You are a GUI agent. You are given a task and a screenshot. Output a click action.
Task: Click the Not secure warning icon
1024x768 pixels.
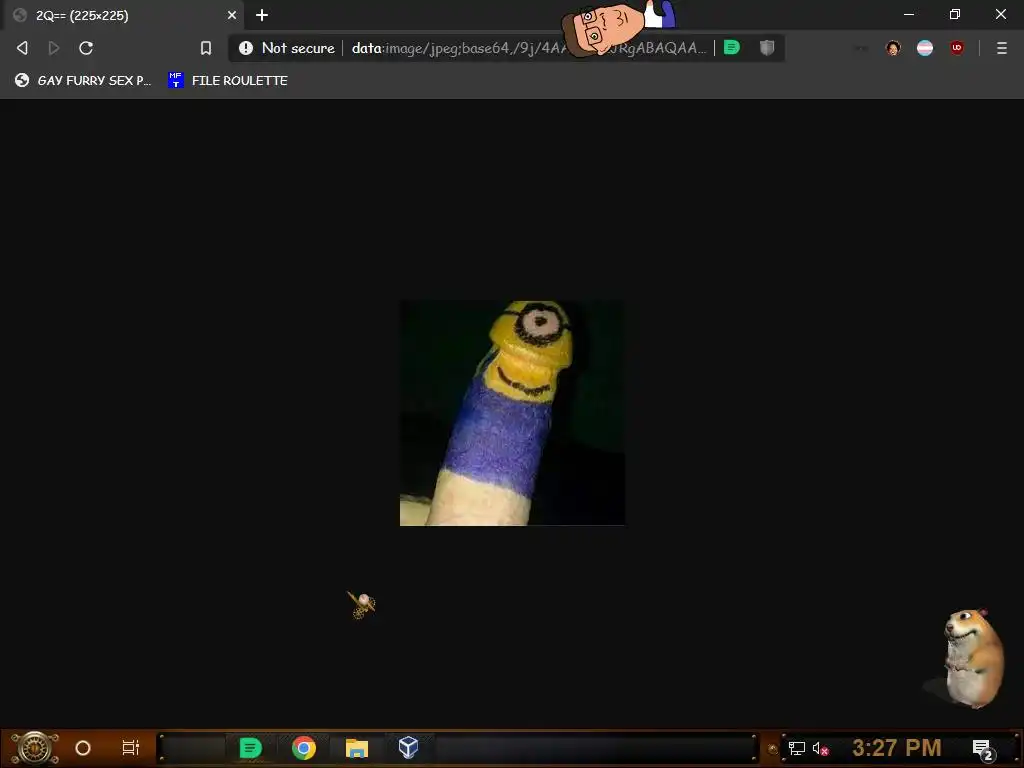tap(246, 48)
